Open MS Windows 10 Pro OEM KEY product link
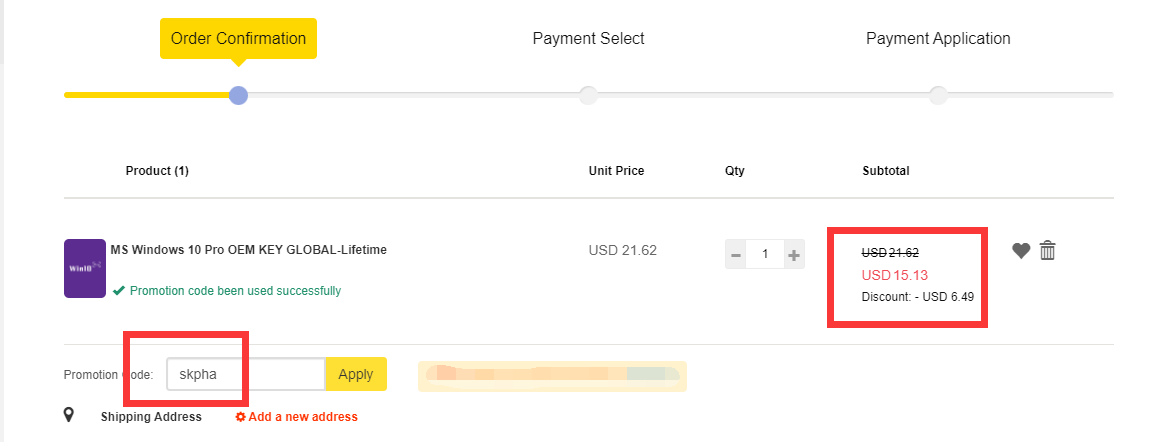The image size is (1174, 442). point(249,249)
